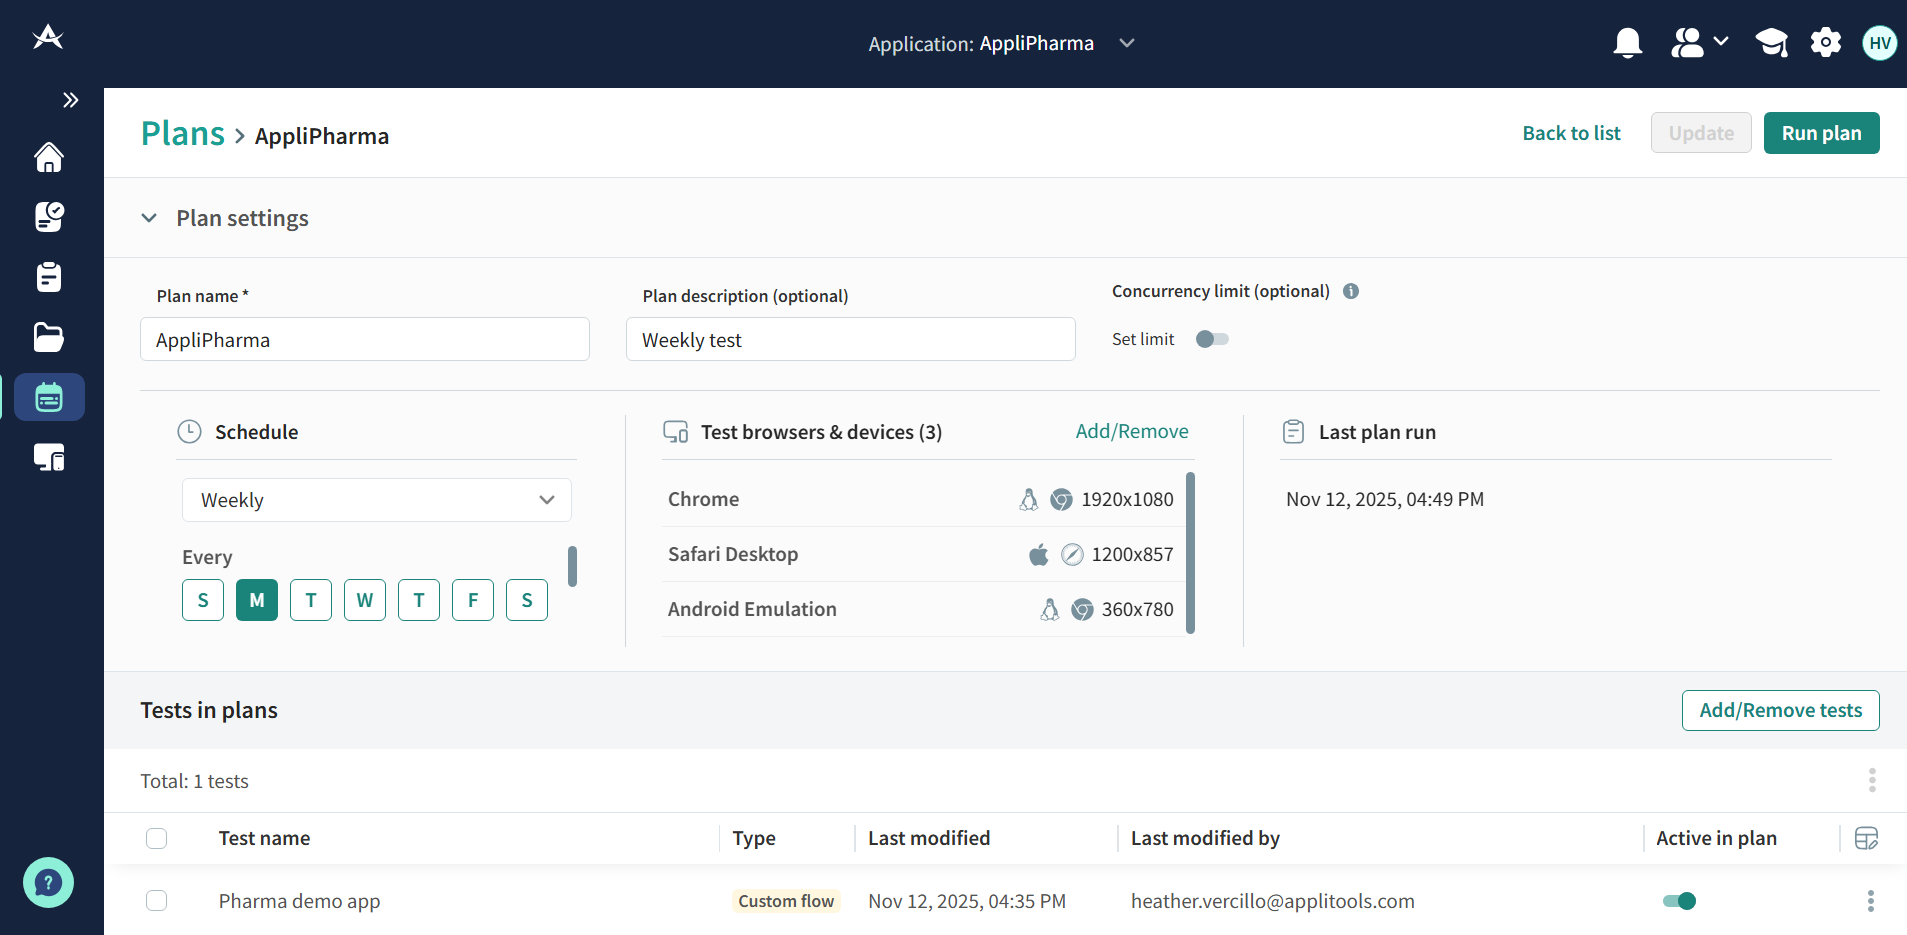Enable the Set limit toggle
Viewport: 1907px width, 935px height.
(x=1212, y=339)
